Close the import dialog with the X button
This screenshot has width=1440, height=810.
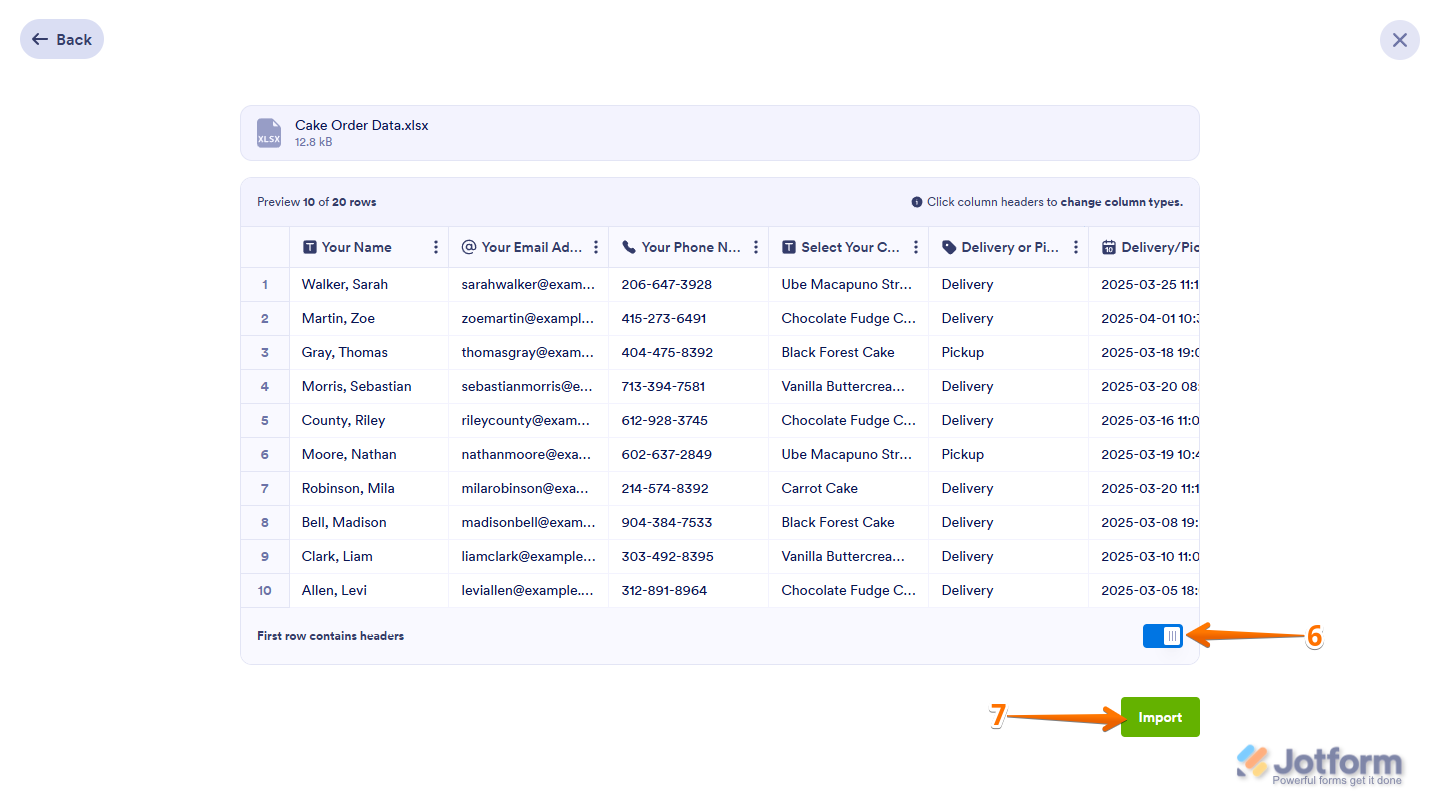[x=1399, y=40]
